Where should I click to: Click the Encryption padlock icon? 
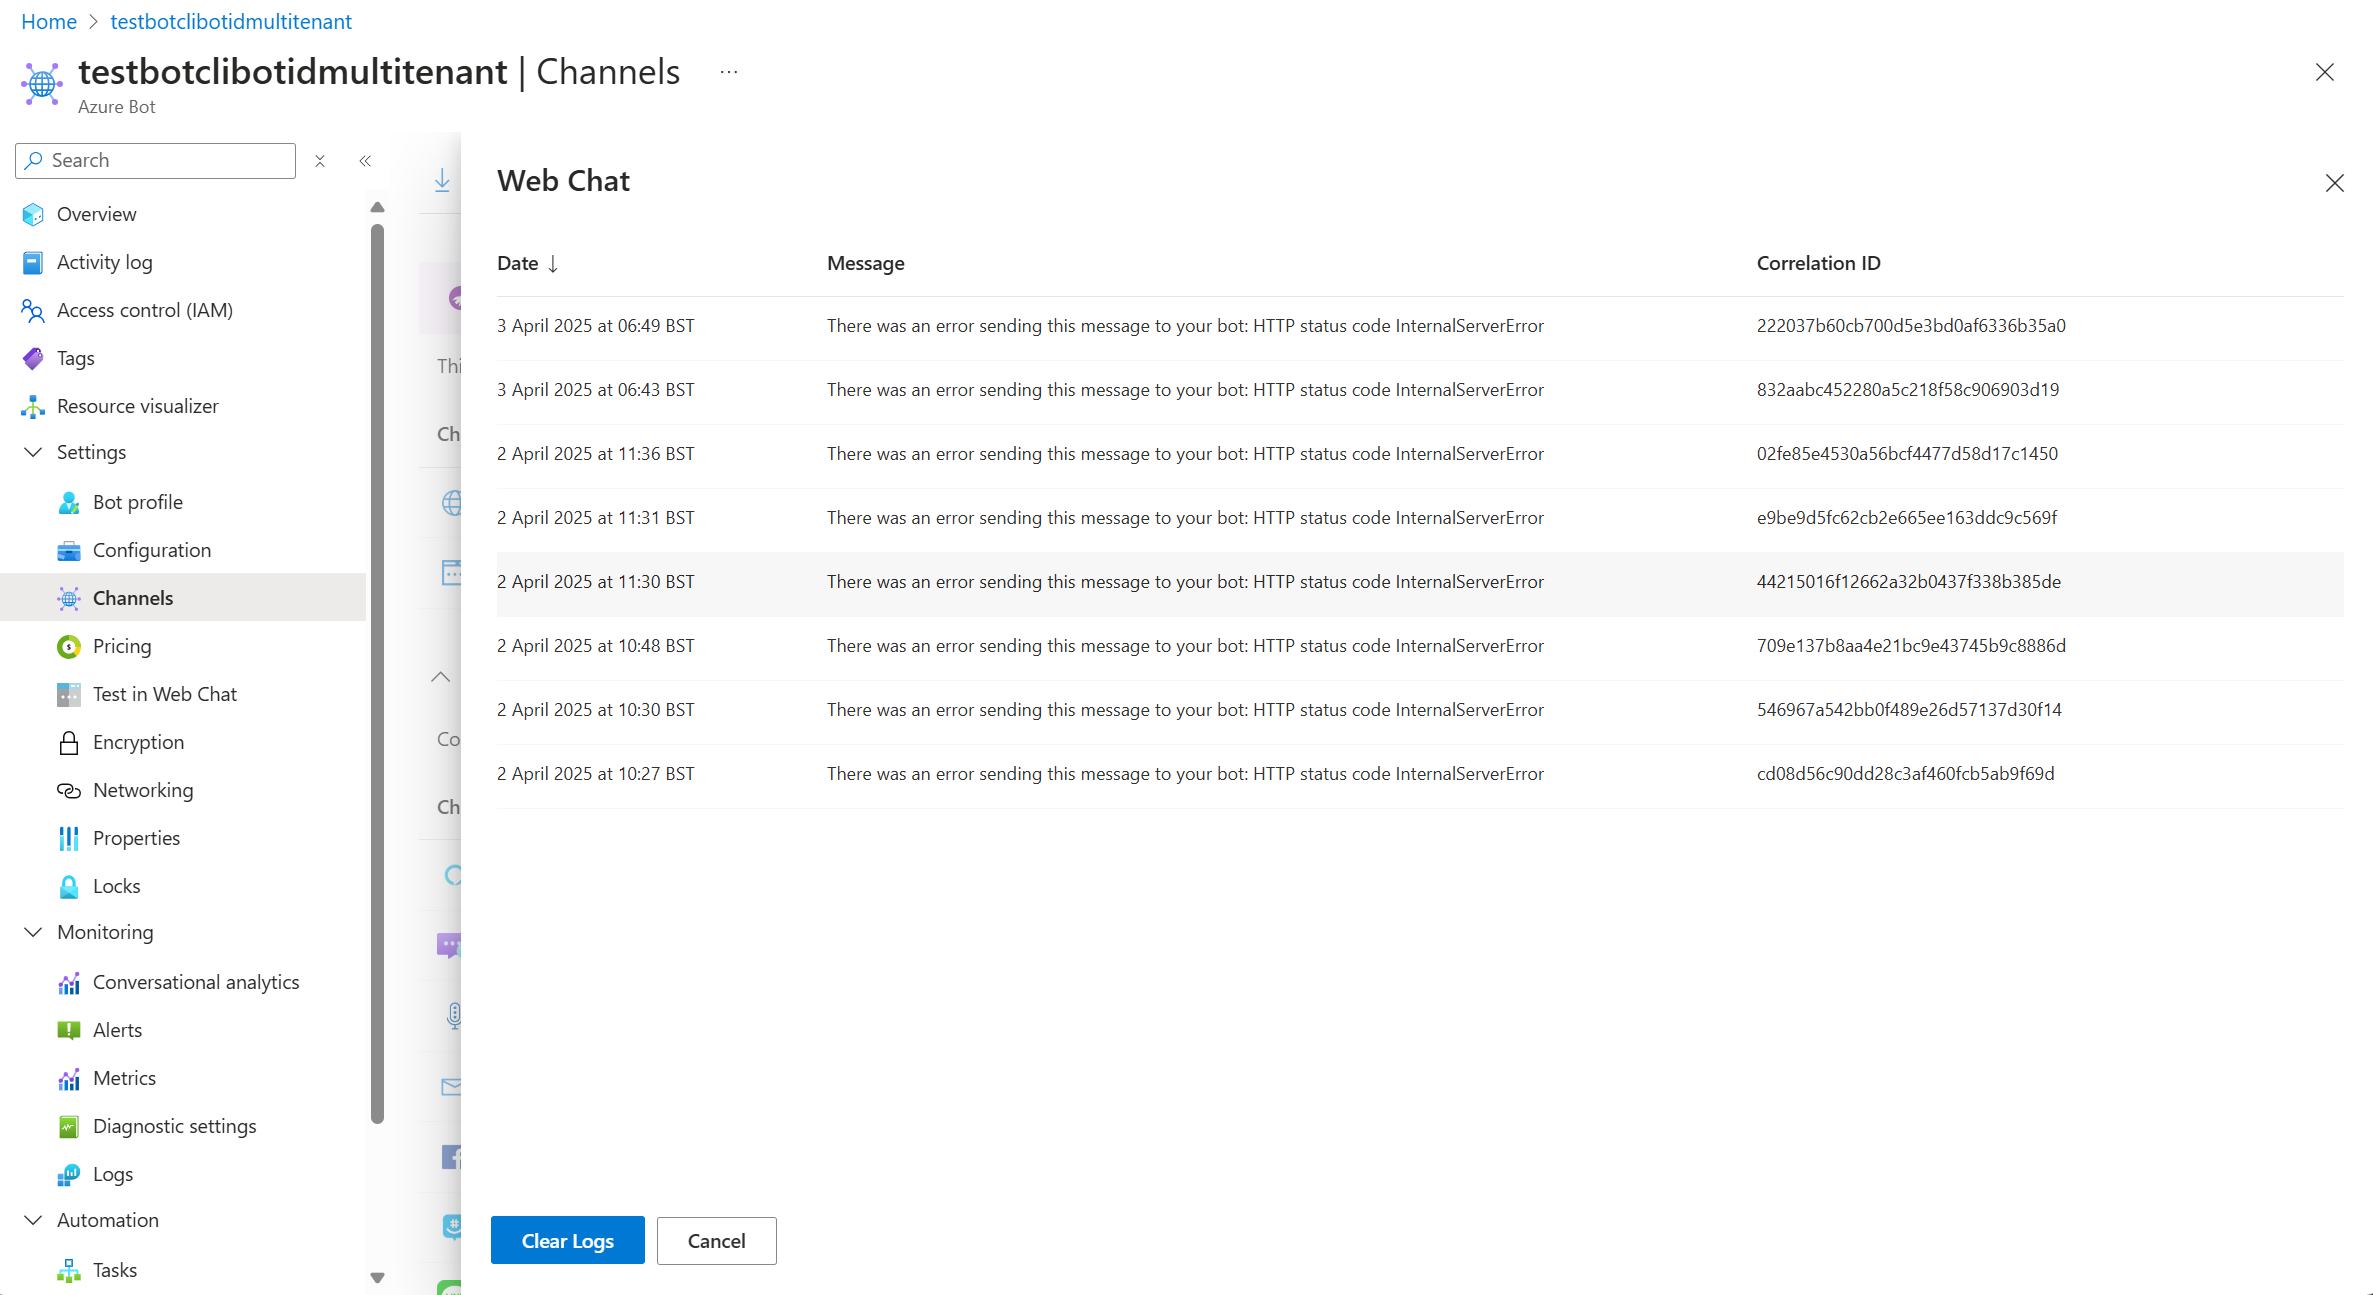(x=69, y=742)
